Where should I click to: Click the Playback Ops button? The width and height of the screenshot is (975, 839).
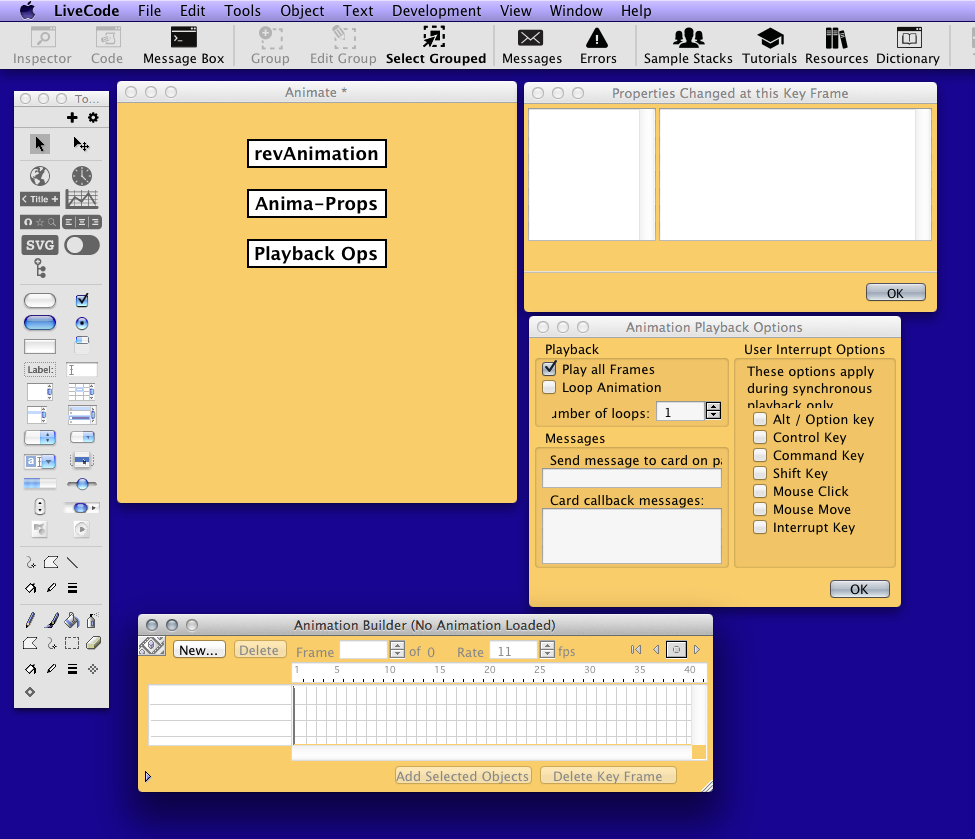(317, 254)
